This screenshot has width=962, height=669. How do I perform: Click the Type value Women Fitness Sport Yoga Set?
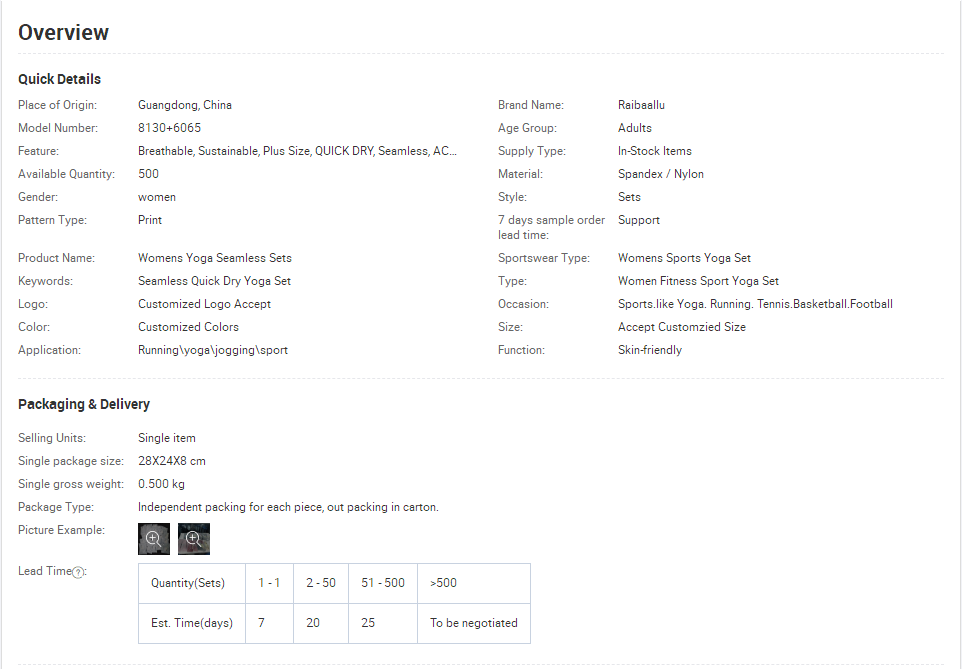tap(698, 281)
